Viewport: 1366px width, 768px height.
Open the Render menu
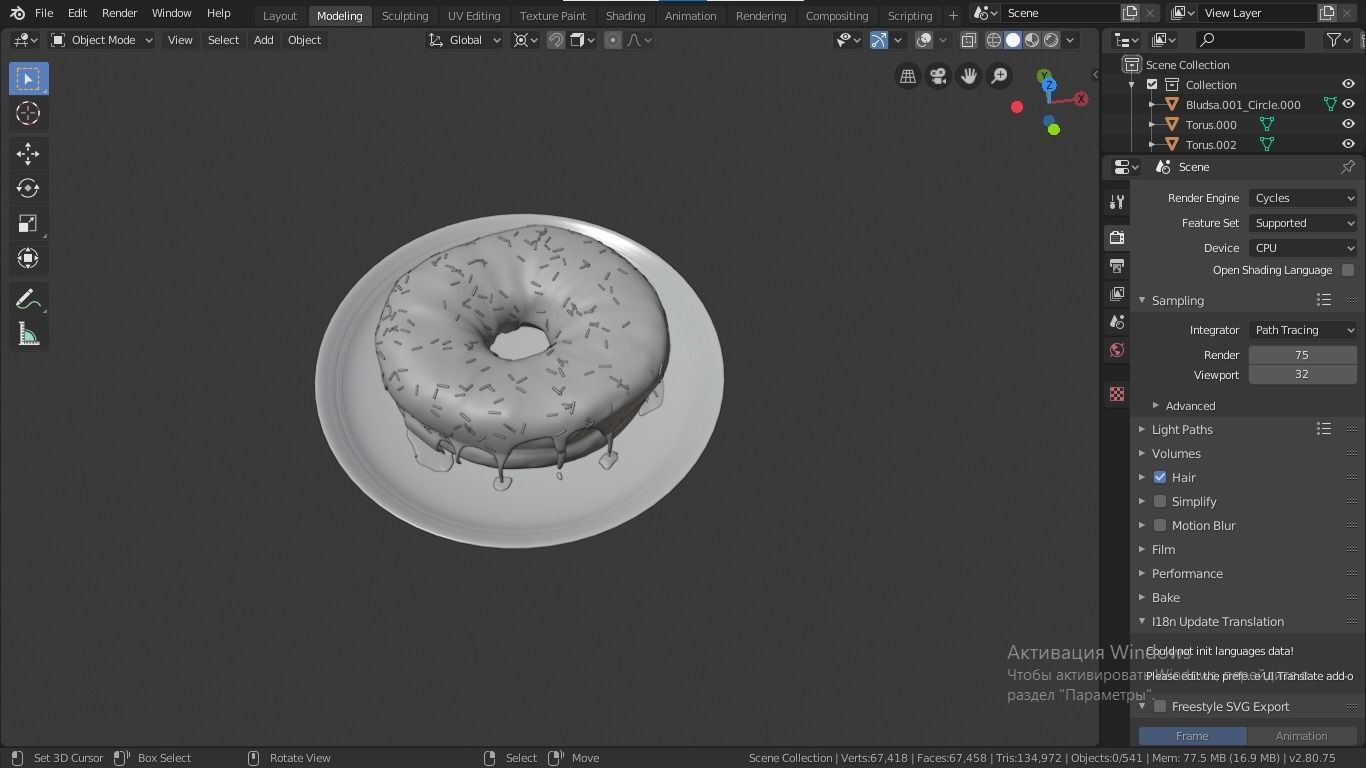pyautogui.click(x=120, y=13)
